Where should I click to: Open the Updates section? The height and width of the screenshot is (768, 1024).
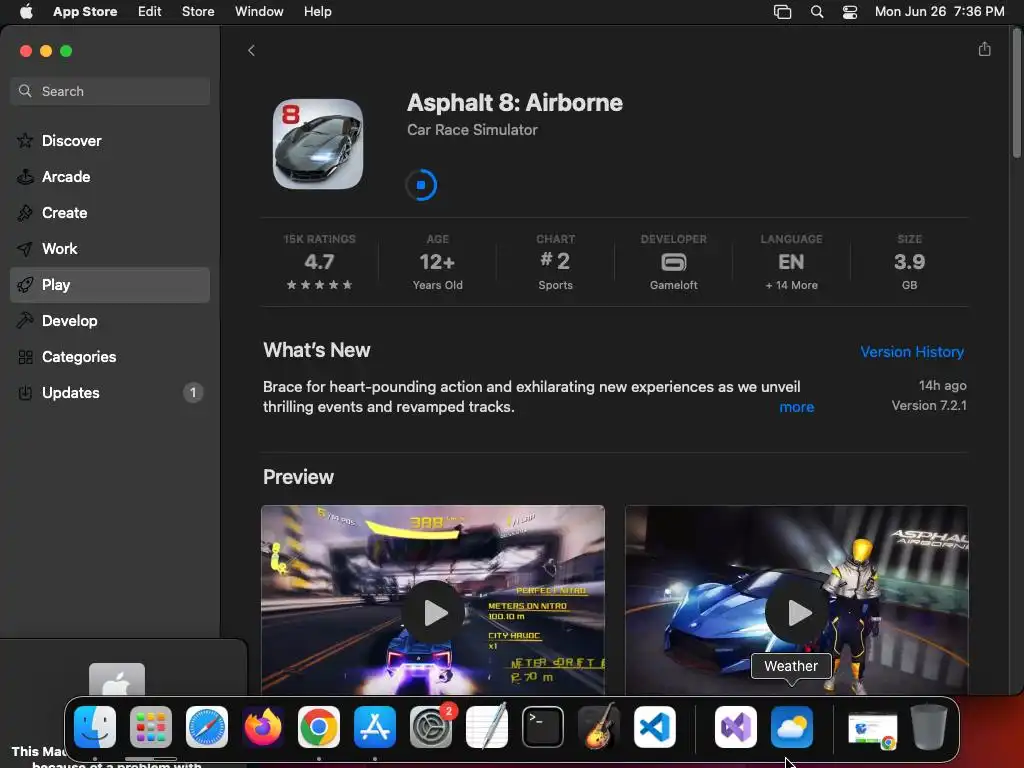point(110,392)
